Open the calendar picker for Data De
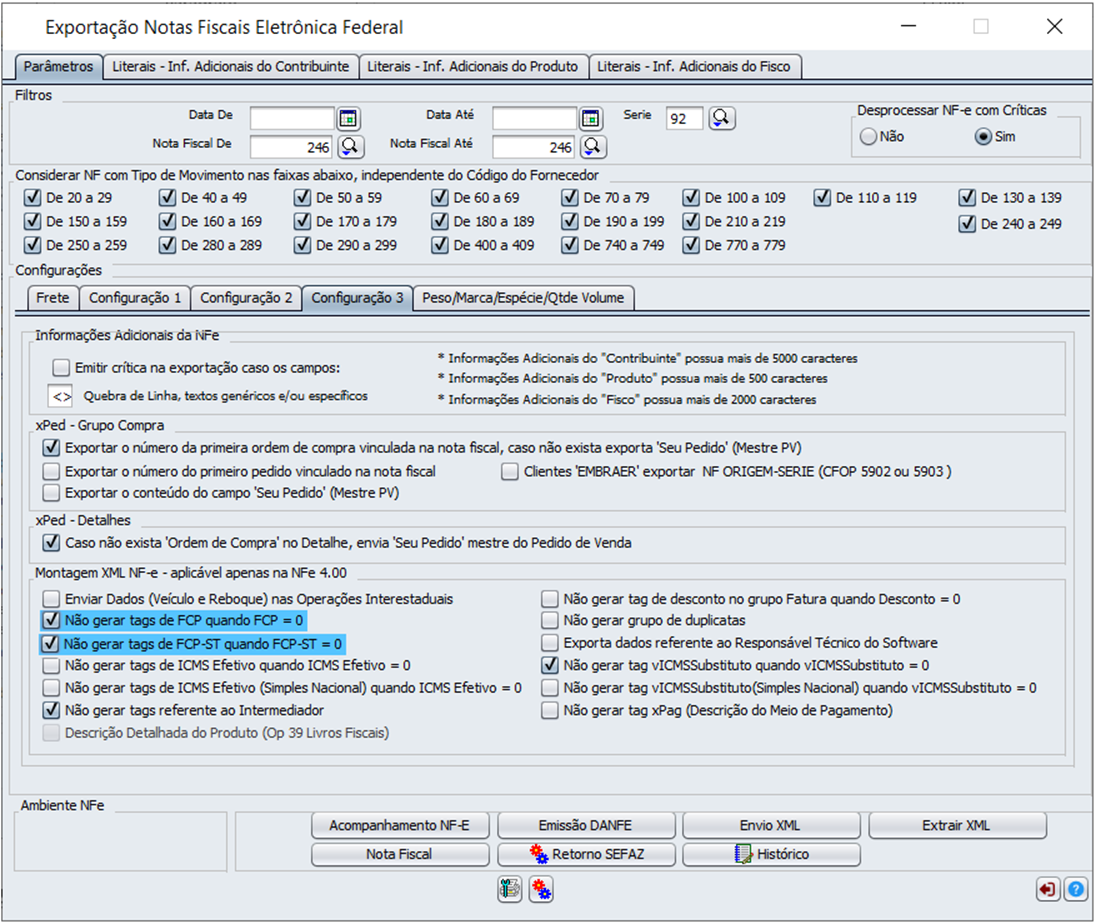 [348, 118]
